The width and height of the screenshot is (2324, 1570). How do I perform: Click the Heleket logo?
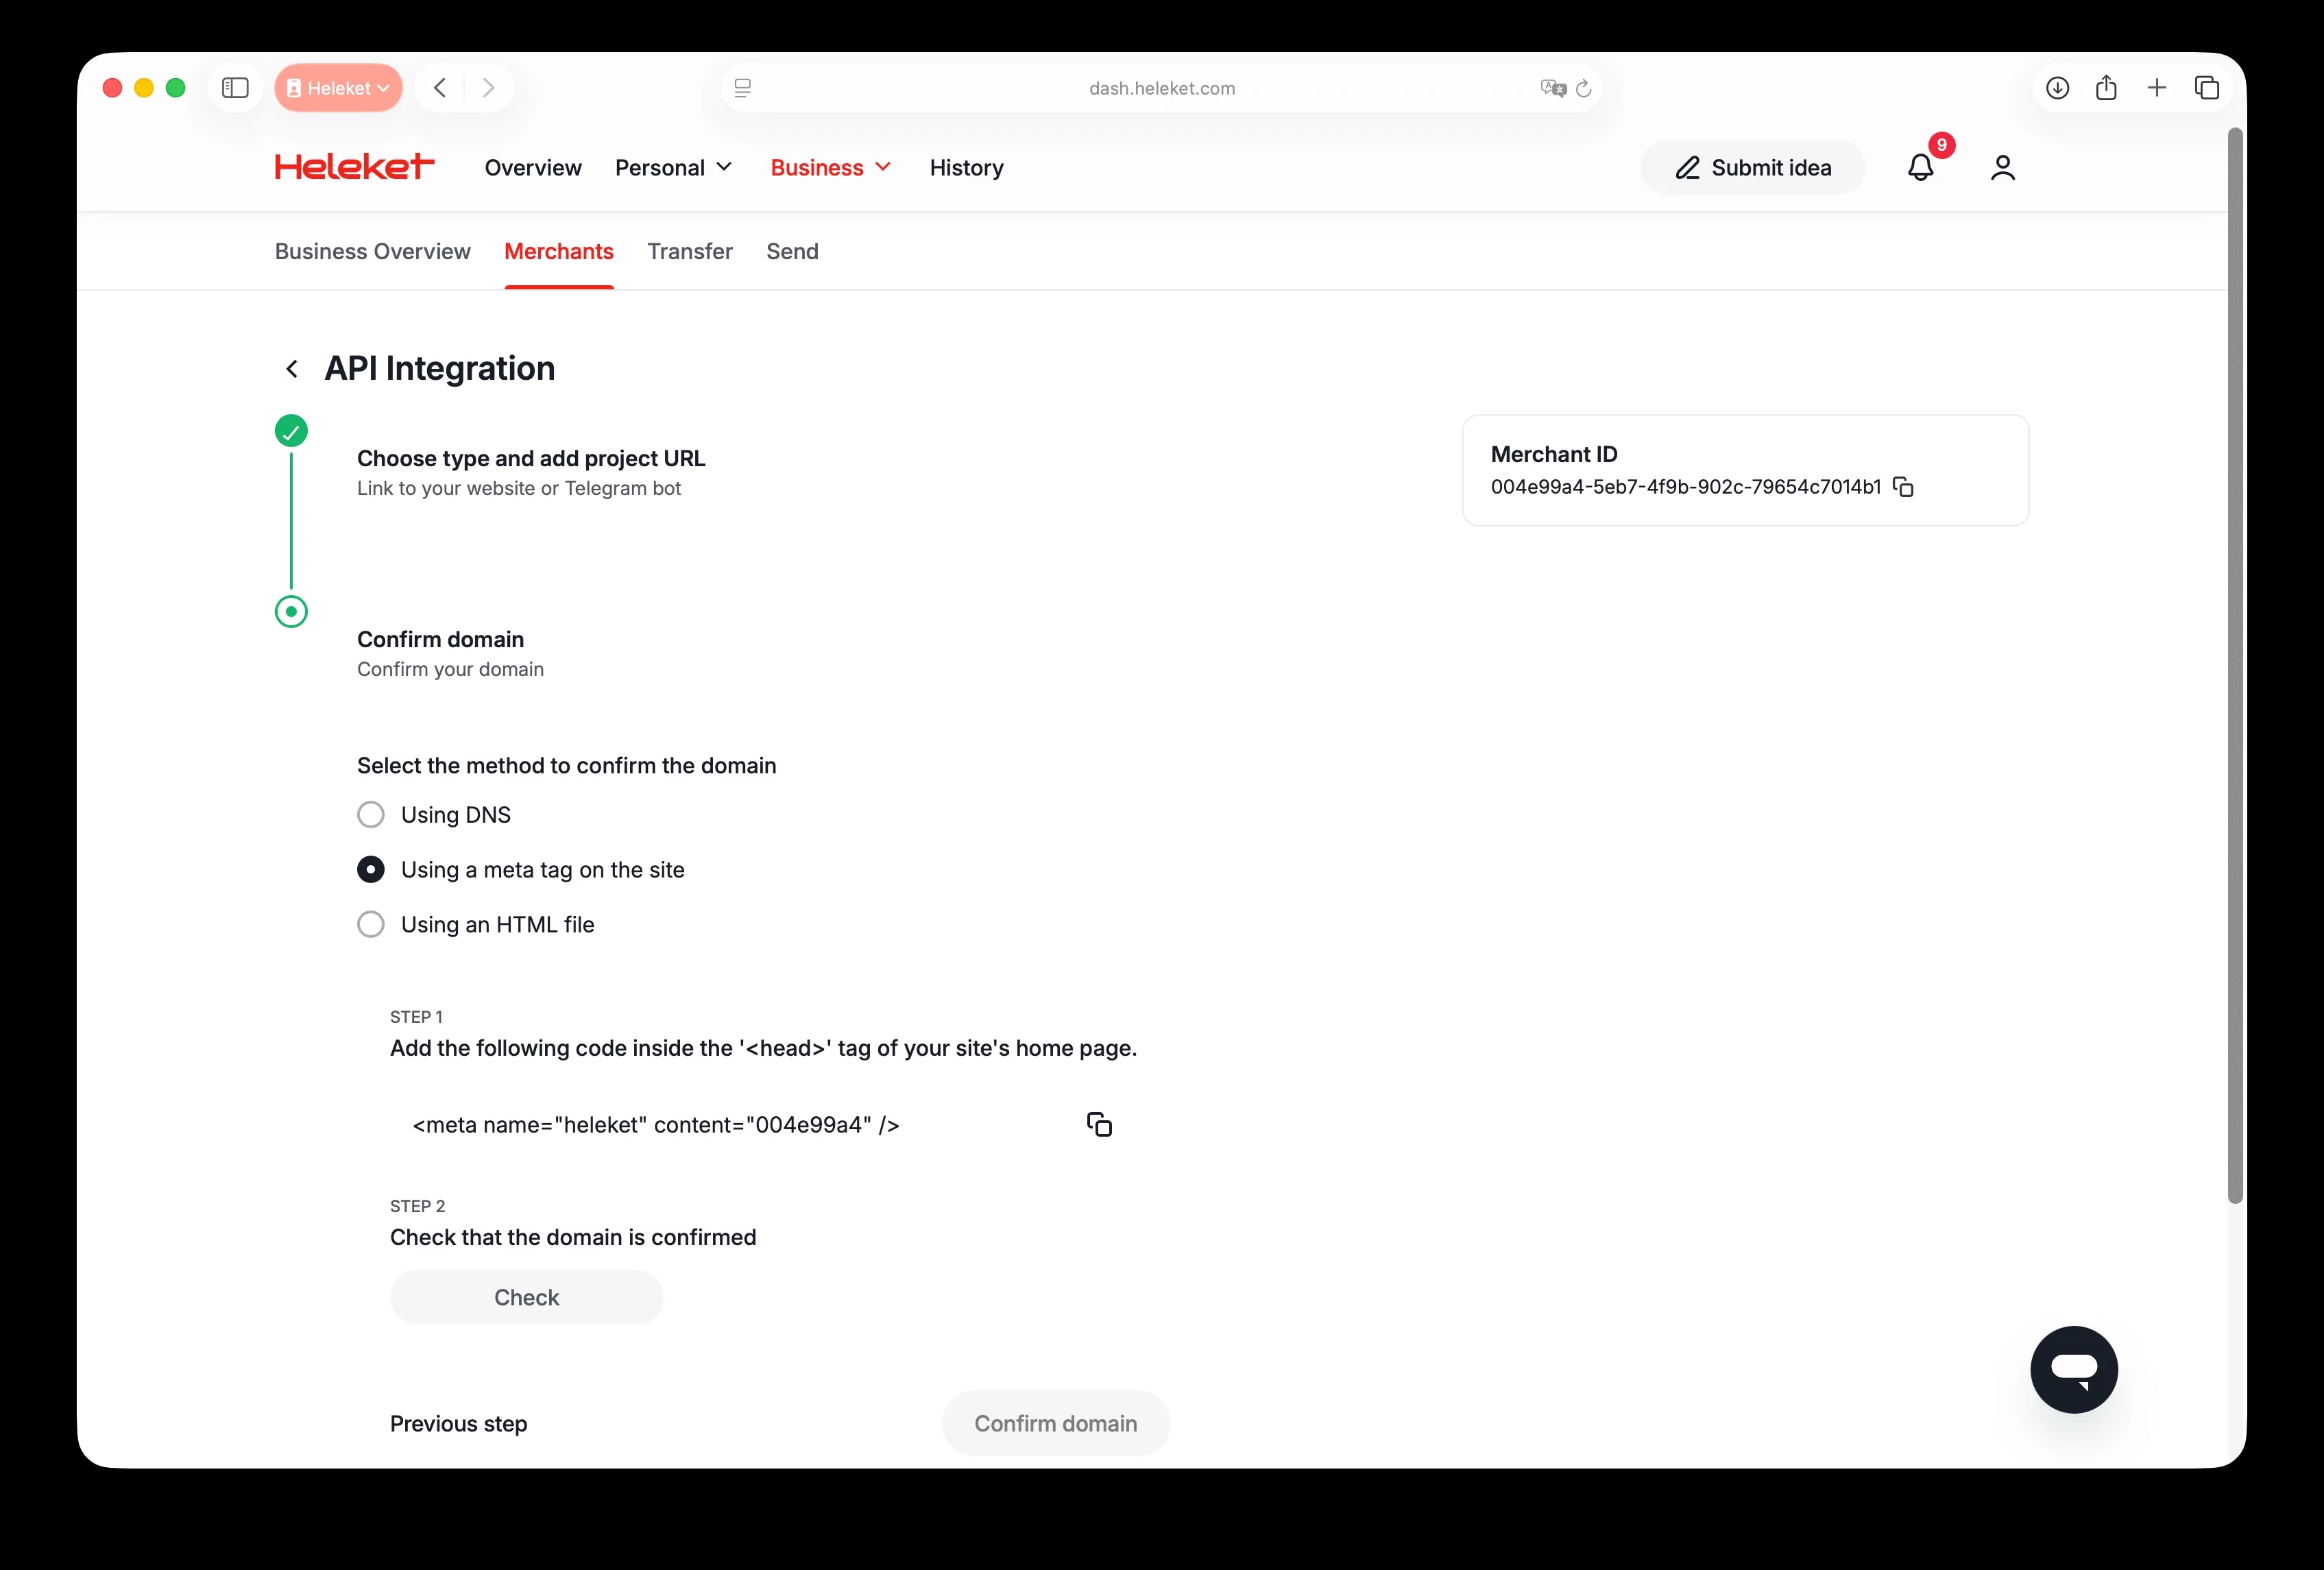tap(354, 167)
